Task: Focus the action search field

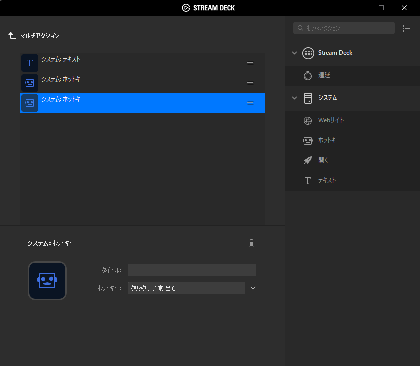Action: (344, 28)
